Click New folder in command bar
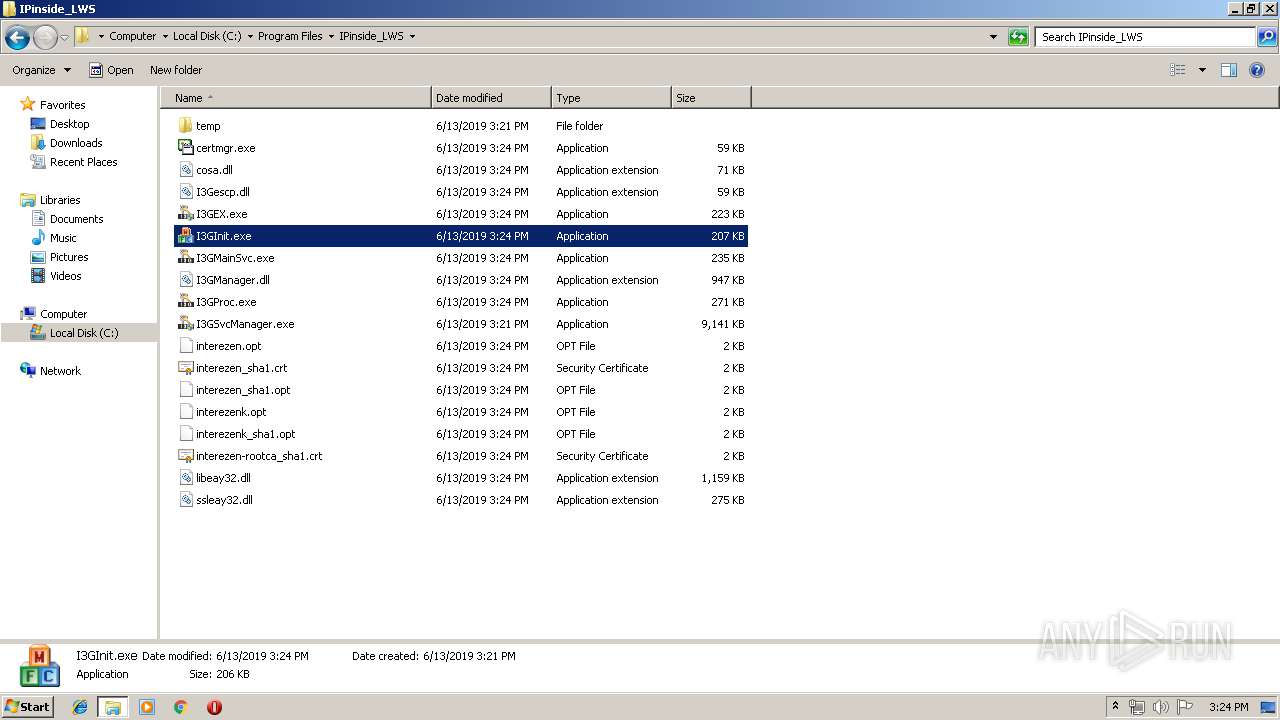The height and width of the screenshot is (720, 1280). pyautogui.click(x=176, y=70)
